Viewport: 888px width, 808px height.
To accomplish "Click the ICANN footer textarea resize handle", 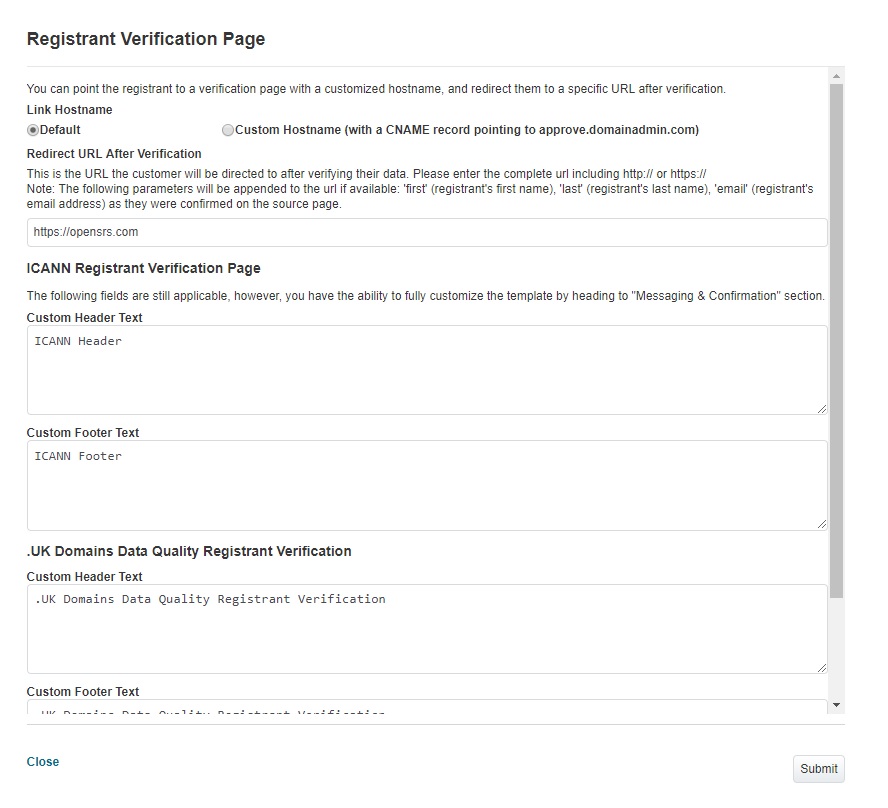I will pyautogui.click(x=822, y=524).
